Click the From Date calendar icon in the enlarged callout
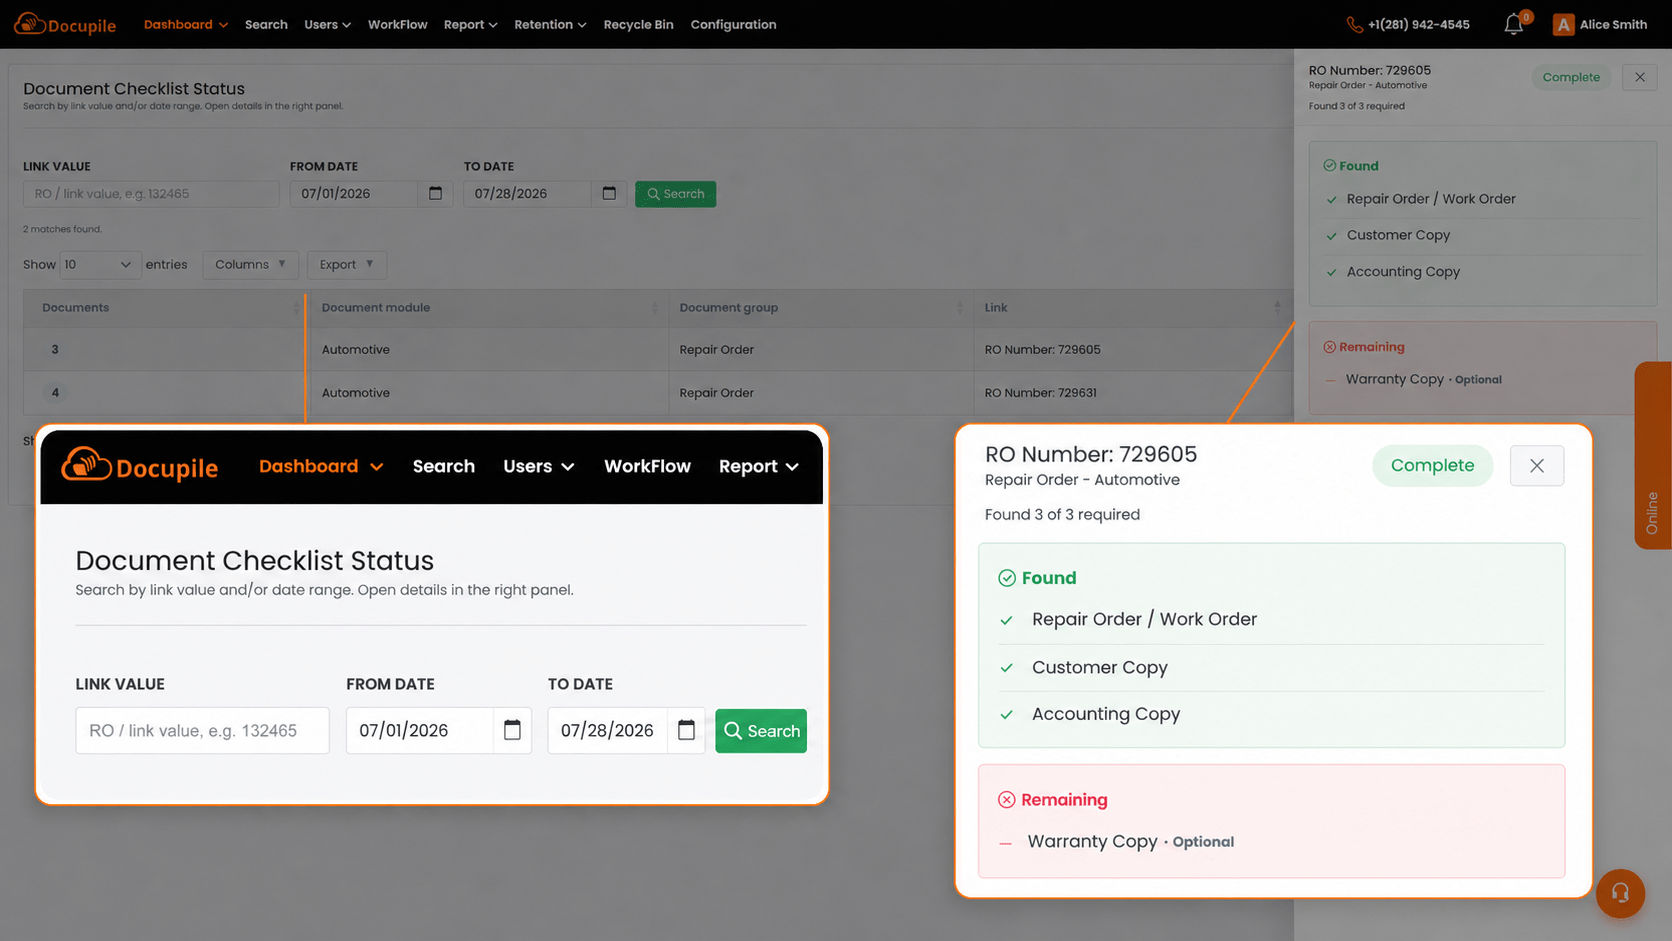This screenshot has width=1672, height=941. click(512, 730)
